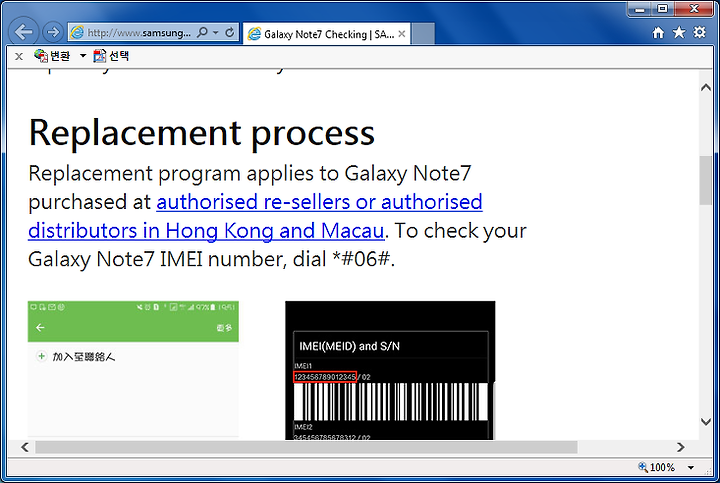Click the 변환 convert PDF button

click(52, 56)
